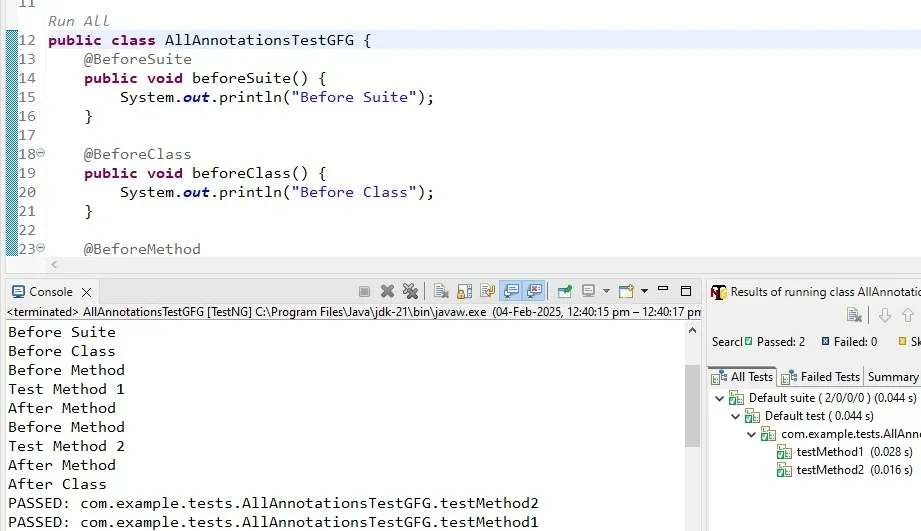Select com.example.tests.AllAnn... tree row
The image size is (921, 531).
pyautogui.click(x=841, y=435)
